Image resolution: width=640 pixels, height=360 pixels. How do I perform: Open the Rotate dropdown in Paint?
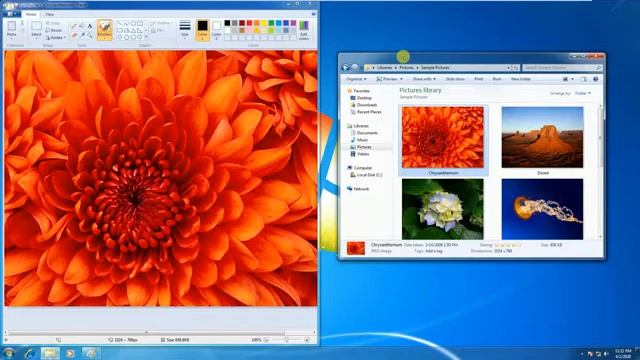56,37
